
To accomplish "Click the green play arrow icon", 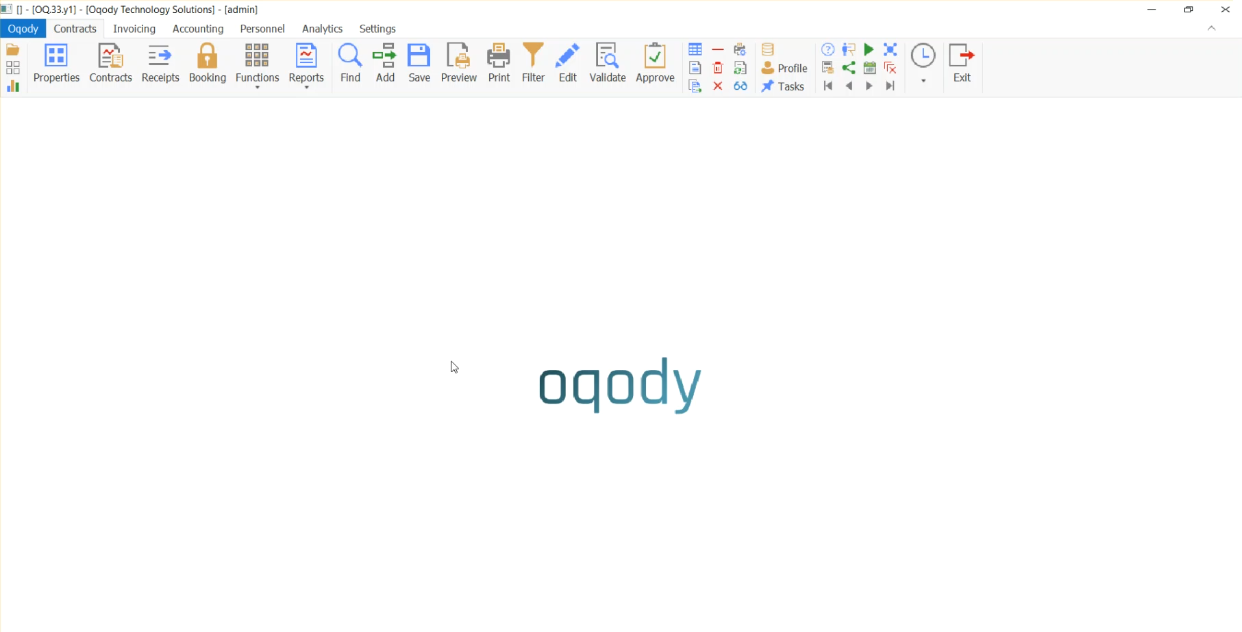I will point(869,50).
